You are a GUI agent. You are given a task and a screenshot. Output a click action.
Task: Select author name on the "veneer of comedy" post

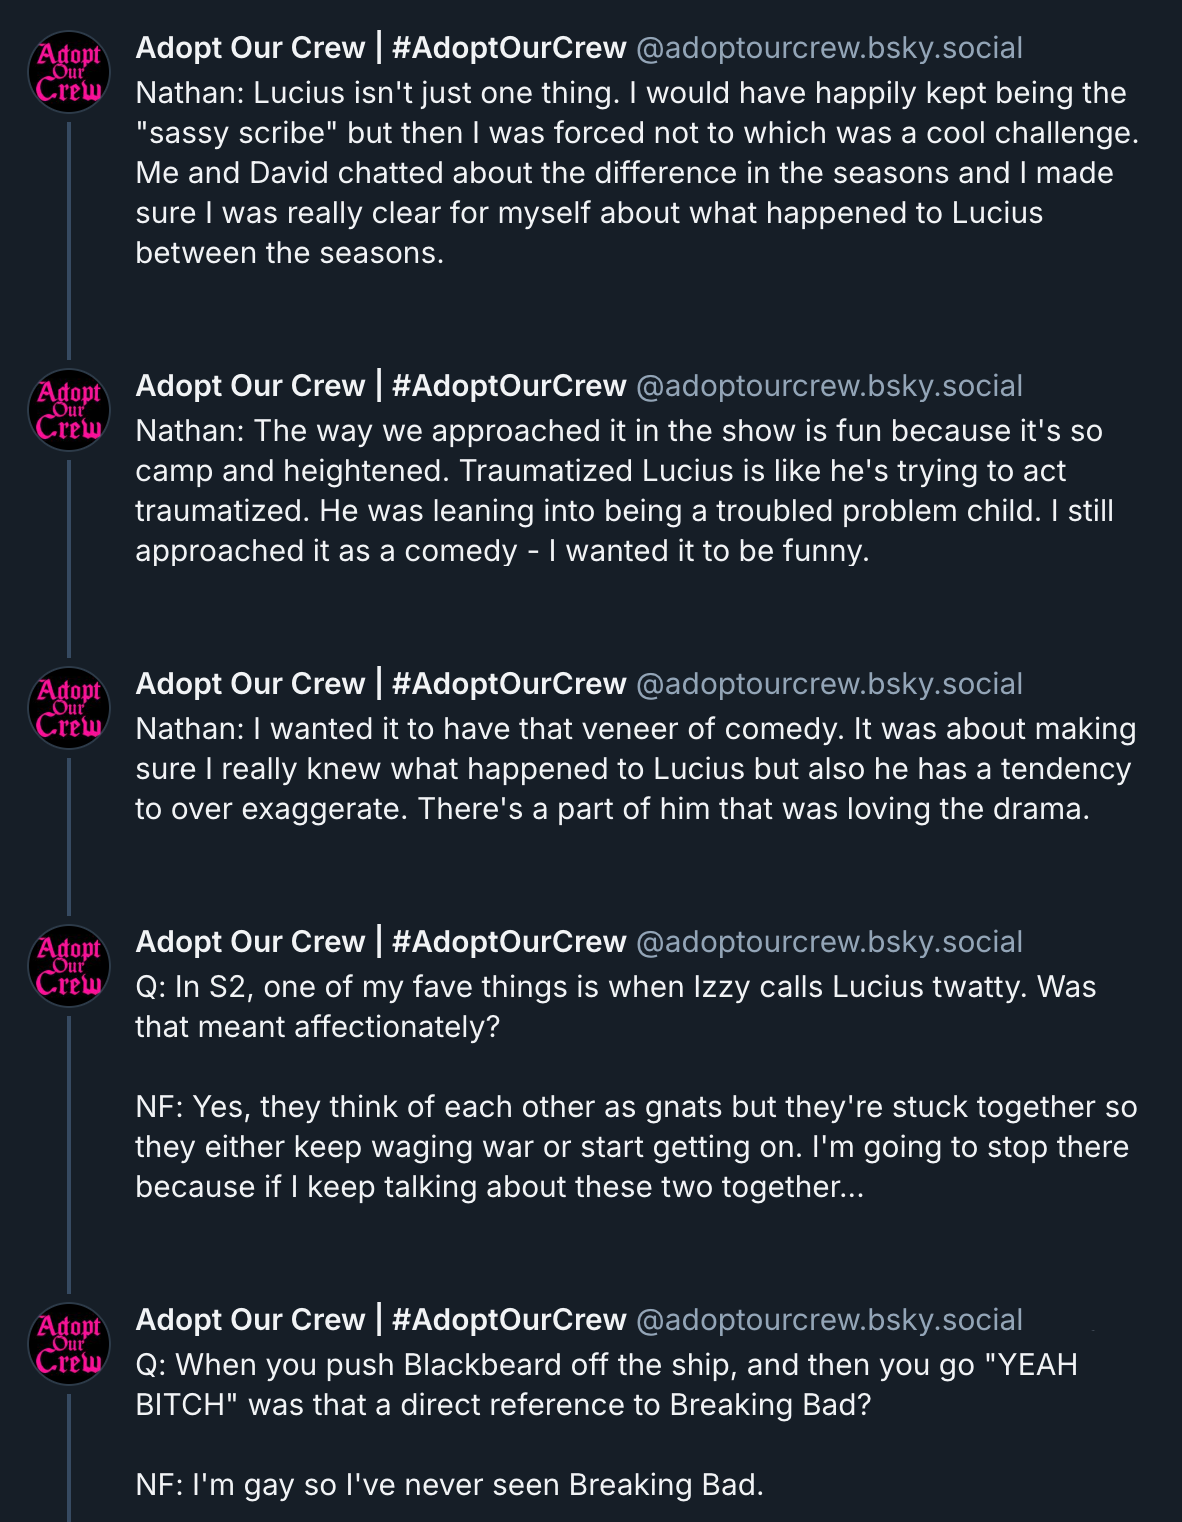(x=380, y=684)
